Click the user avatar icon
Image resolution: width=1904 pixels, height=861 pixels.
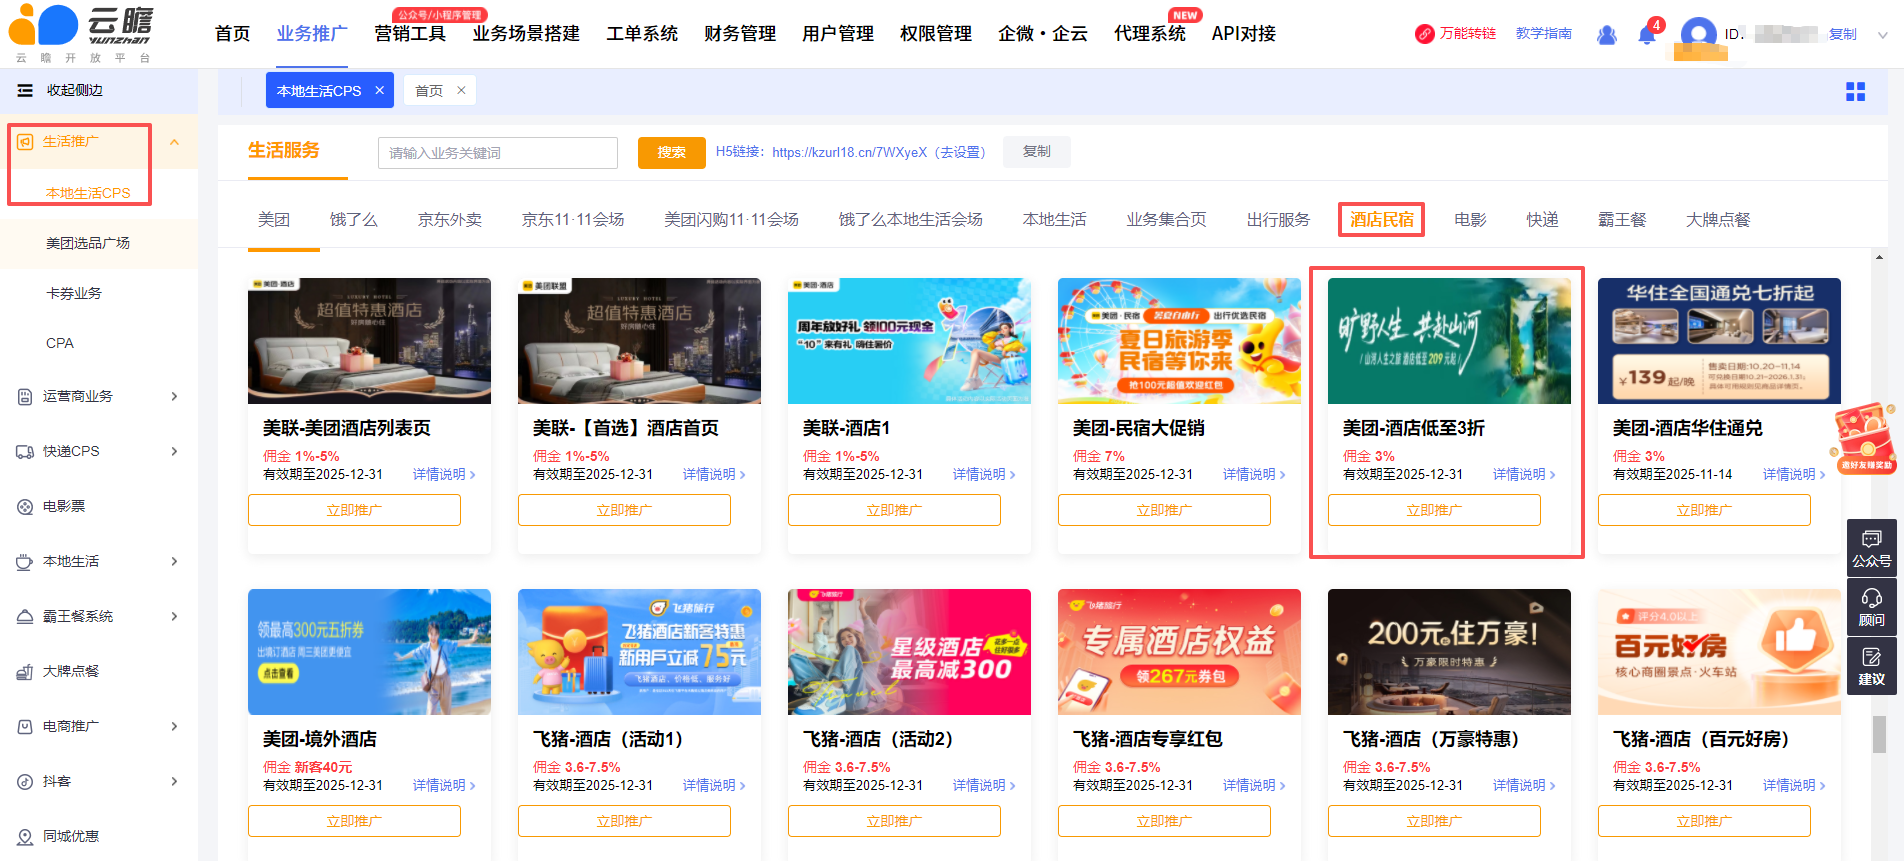(x=1698, y=34)
